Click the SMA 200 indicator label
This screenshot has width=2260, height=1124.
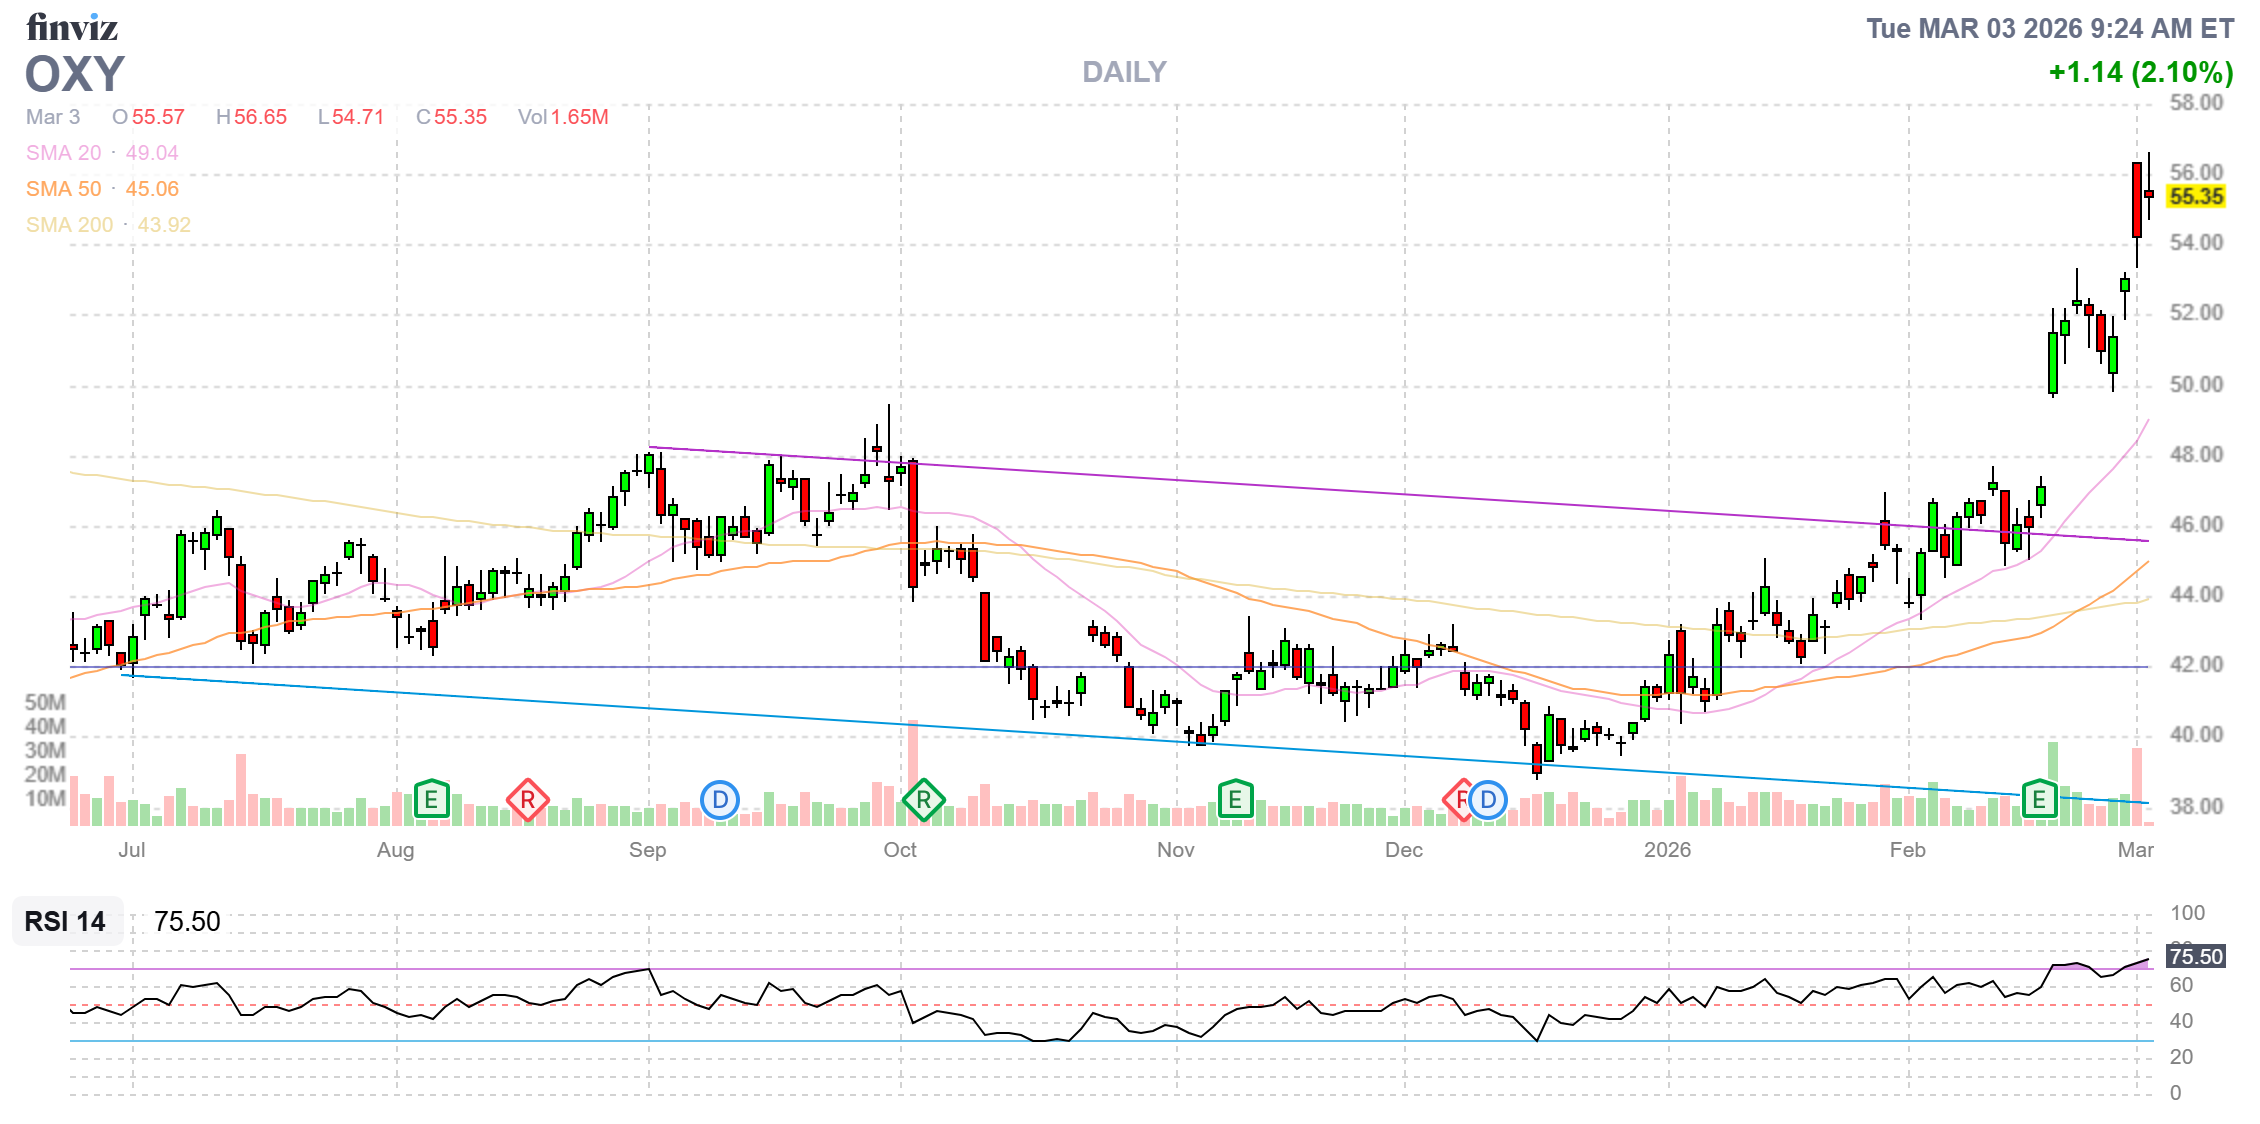pos(70,225)
